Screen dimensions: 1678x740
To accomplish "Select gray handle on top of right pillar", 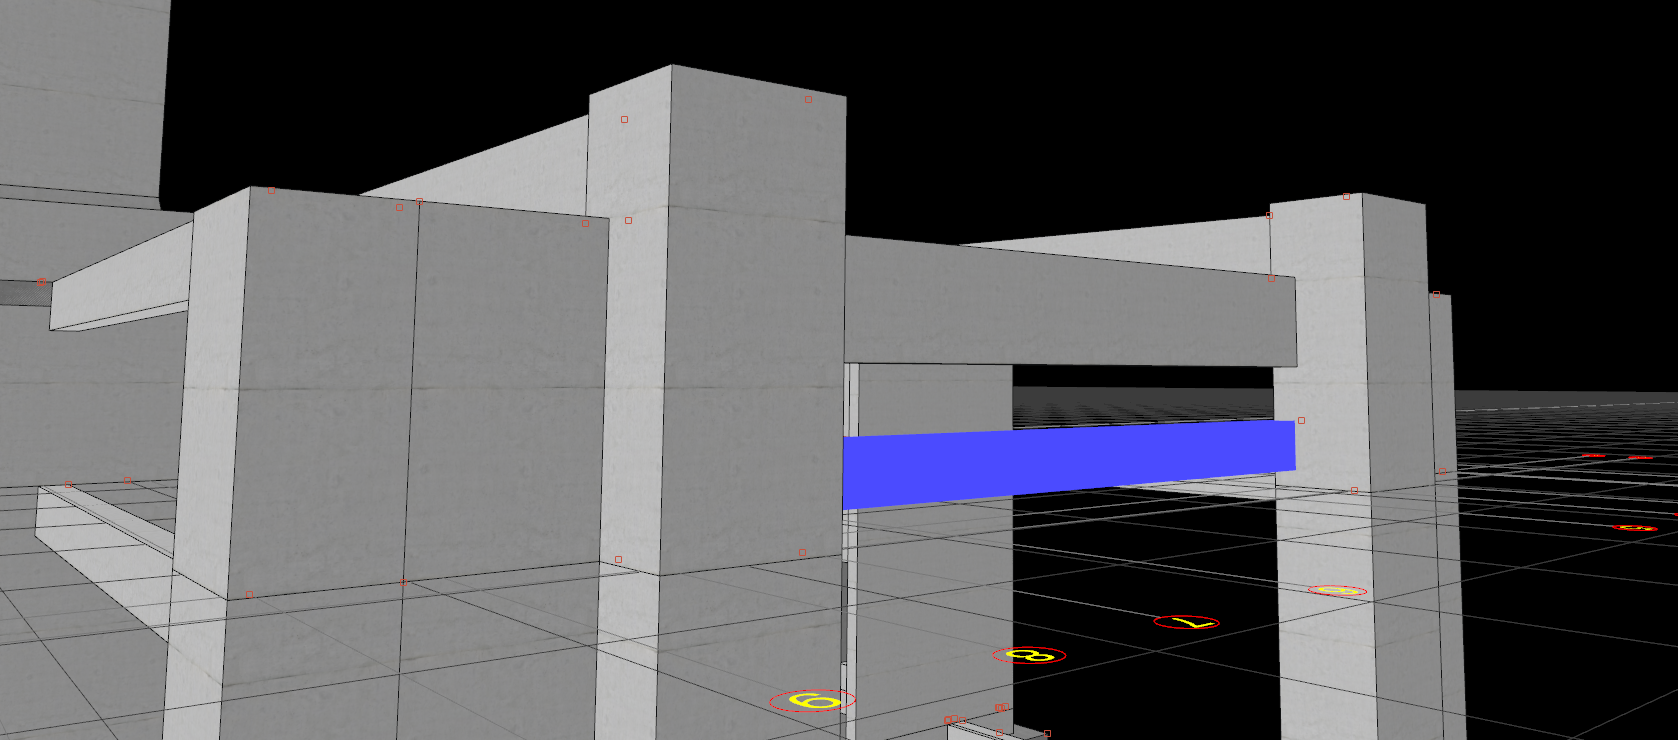I will (1346, 197).
